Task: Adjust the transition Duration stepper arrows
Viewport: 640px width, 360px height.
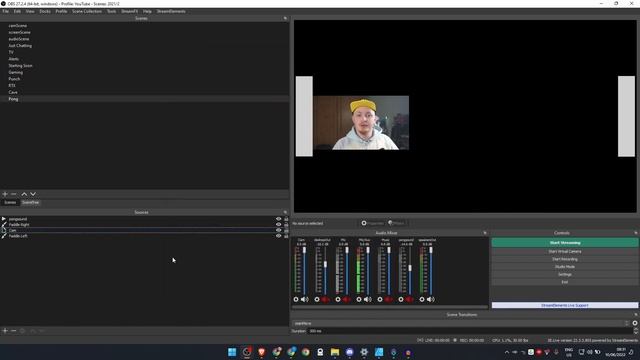Action: point(636,331)
